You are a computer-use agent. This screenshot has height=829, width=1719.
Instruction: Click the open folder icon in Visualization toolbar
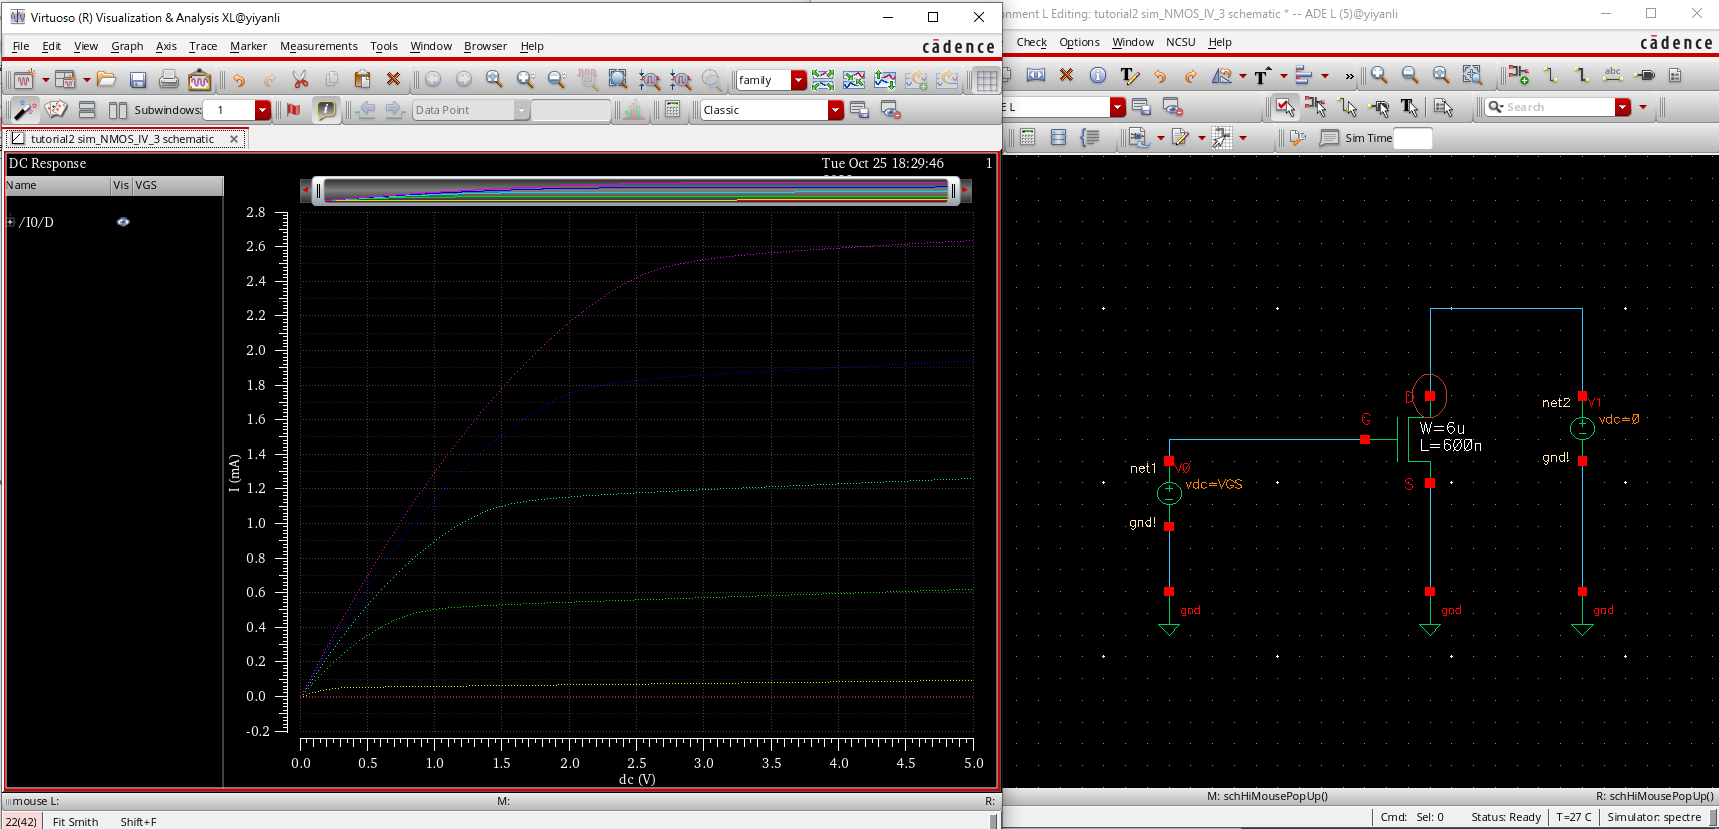[x=107, y=79]
